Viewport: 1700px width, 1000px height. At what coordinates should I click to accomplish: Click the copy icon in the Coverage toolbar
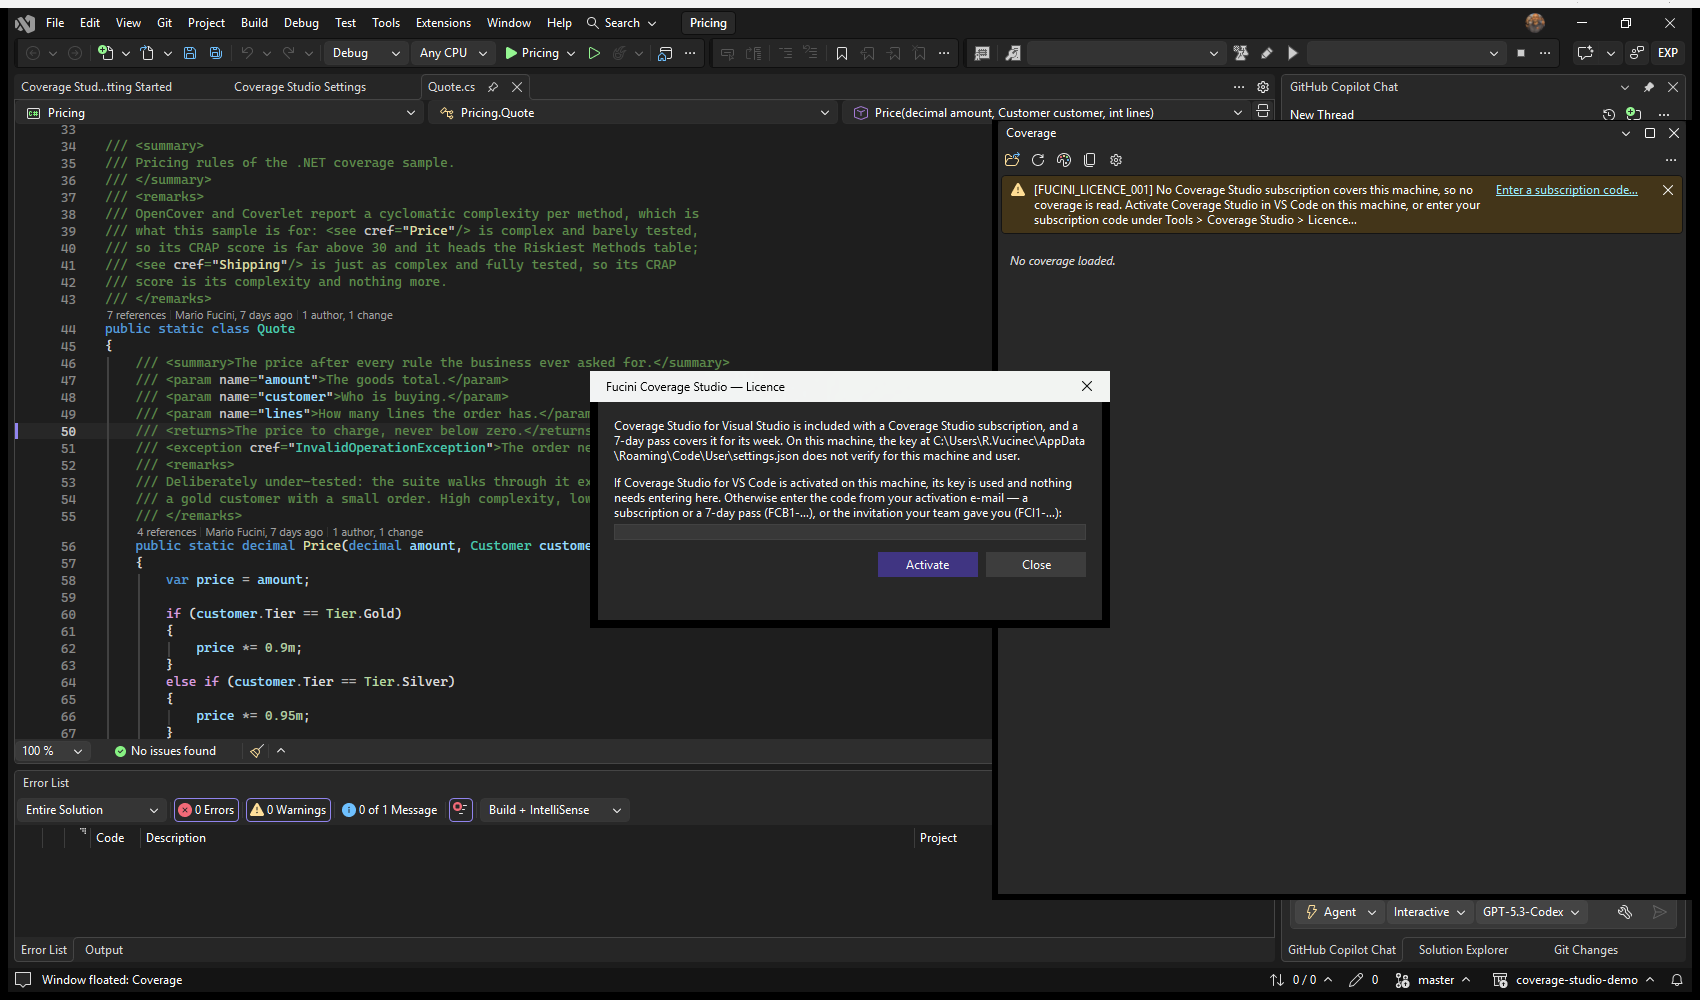1090,160
